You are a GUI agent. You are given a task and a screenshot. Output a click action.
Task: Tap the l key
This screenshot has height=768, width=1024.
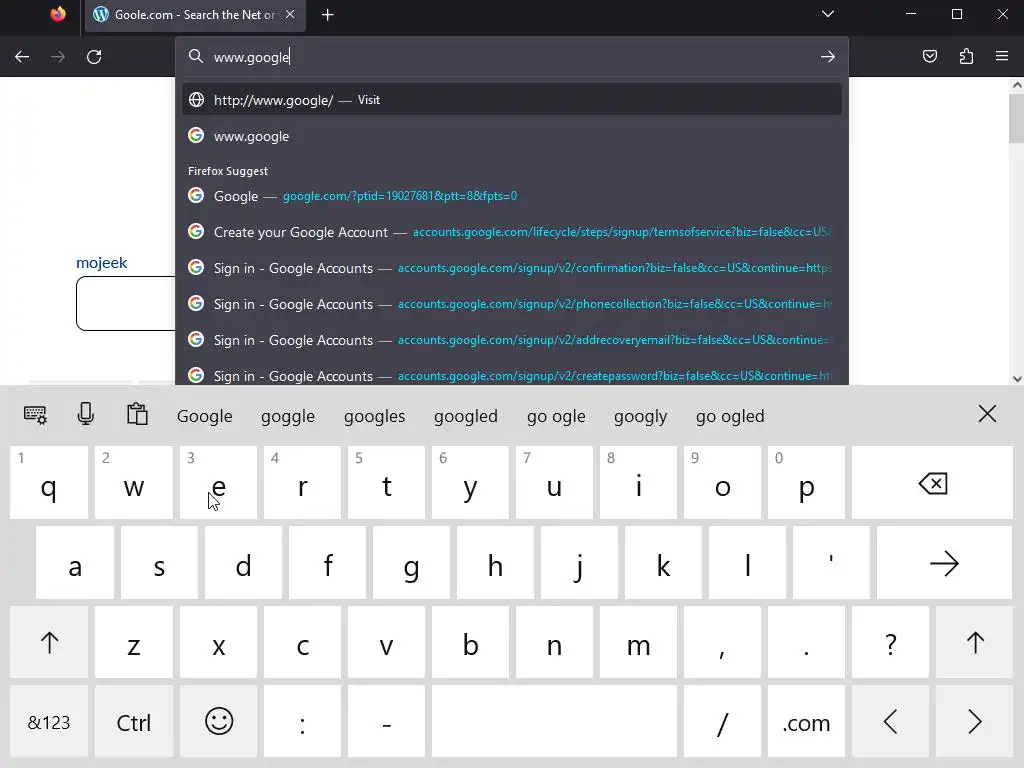tap(747, 563)
